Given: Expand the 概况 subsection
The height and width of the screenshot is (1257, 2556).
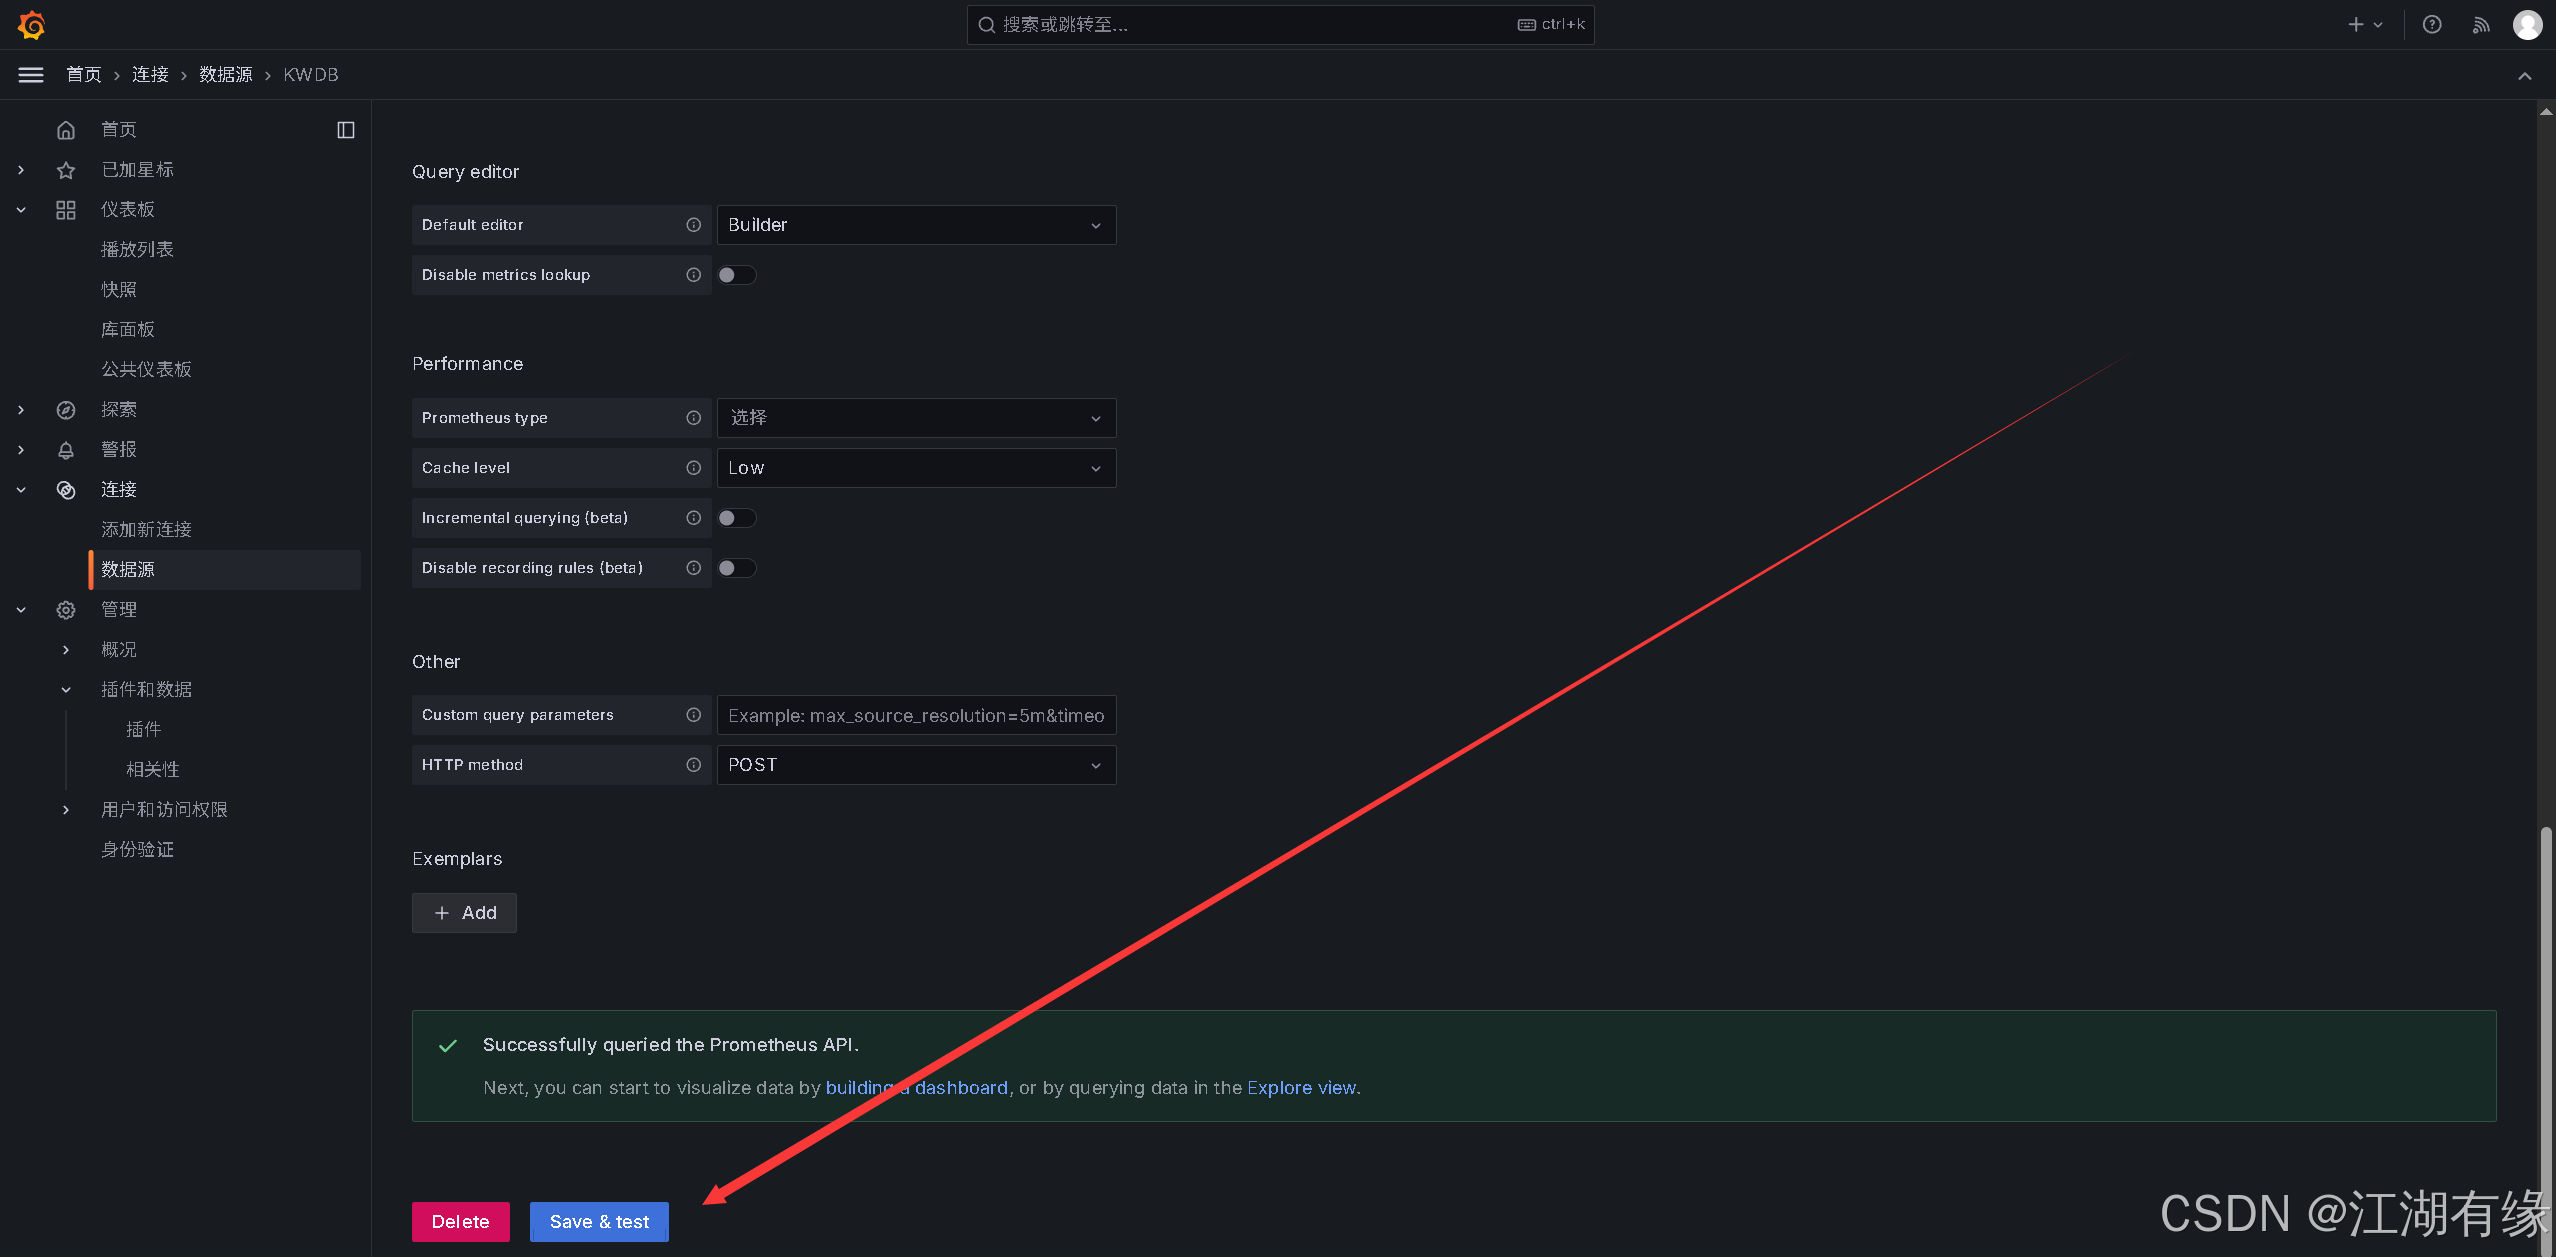Looking at the screenshot, I should pyautogui.click(x=66, y=650).
